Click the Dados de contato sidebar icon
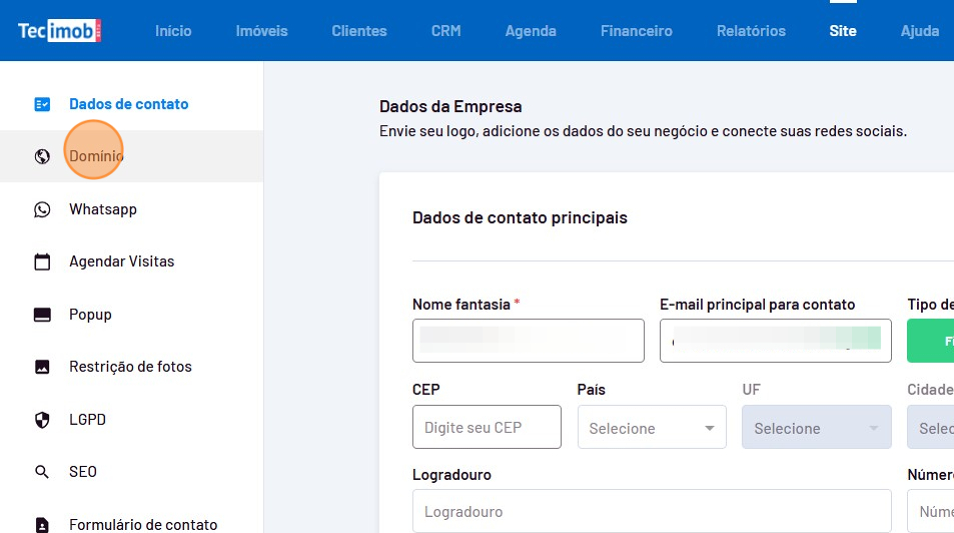This screenshot has width=954, height=533. [x=42, y=104]
